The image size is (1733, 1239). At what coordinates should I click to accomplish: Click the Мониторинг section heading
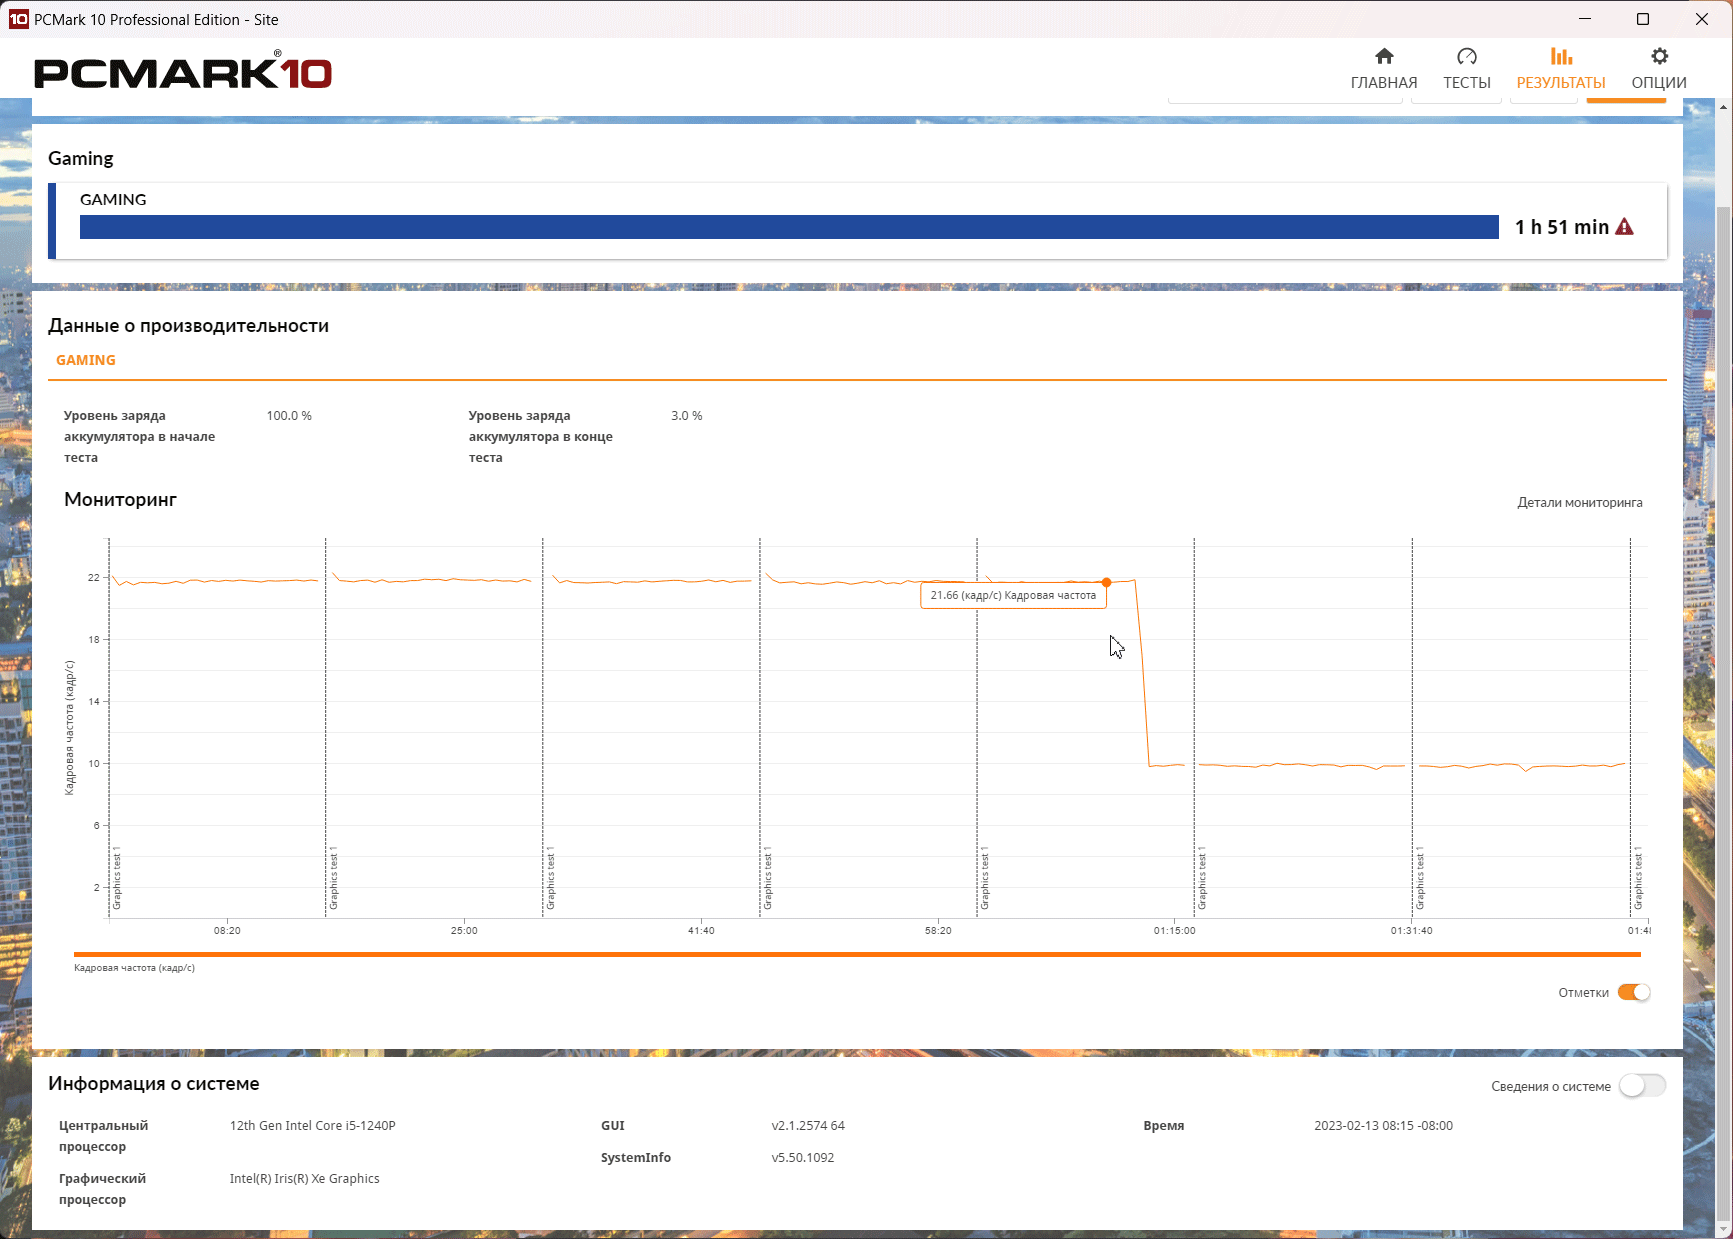coord(120,499)
